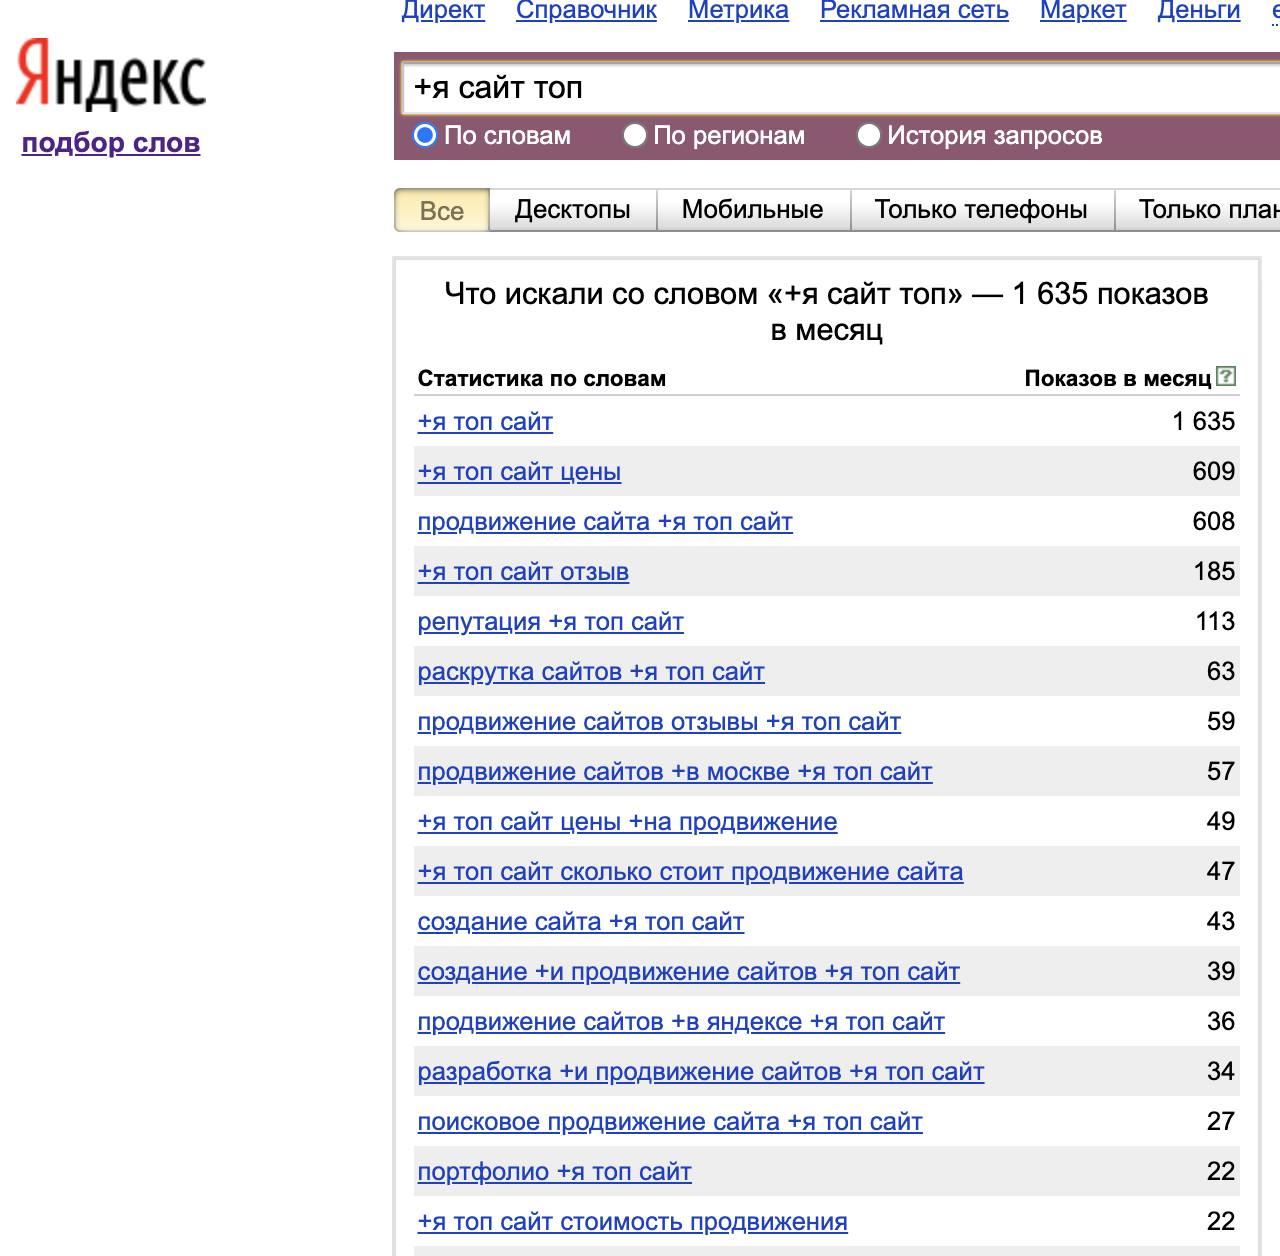This screenshot has height=1256, width=1280.
Task: Open the Маркет link
Action: coord(1082,11)
